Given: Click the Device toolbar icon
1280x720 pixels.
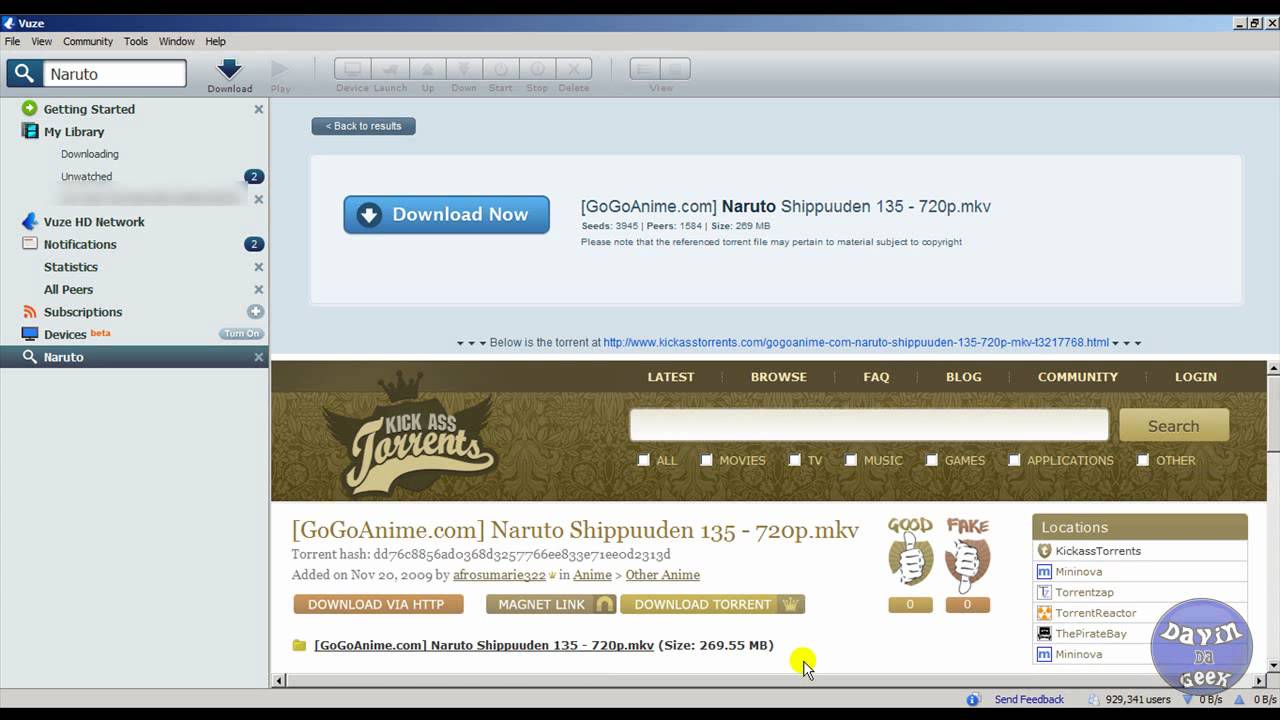Looking at the screenshot, I should tap(352, 69).
